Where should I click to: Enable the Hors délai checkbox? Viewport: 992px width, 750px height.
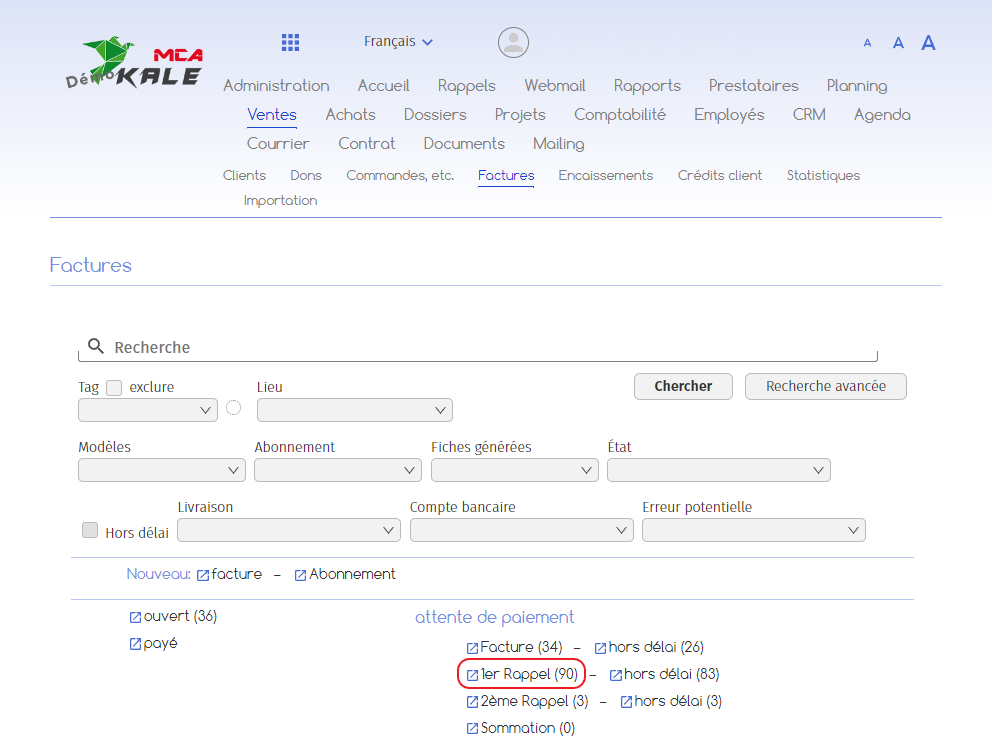click(x=90, y=530)
